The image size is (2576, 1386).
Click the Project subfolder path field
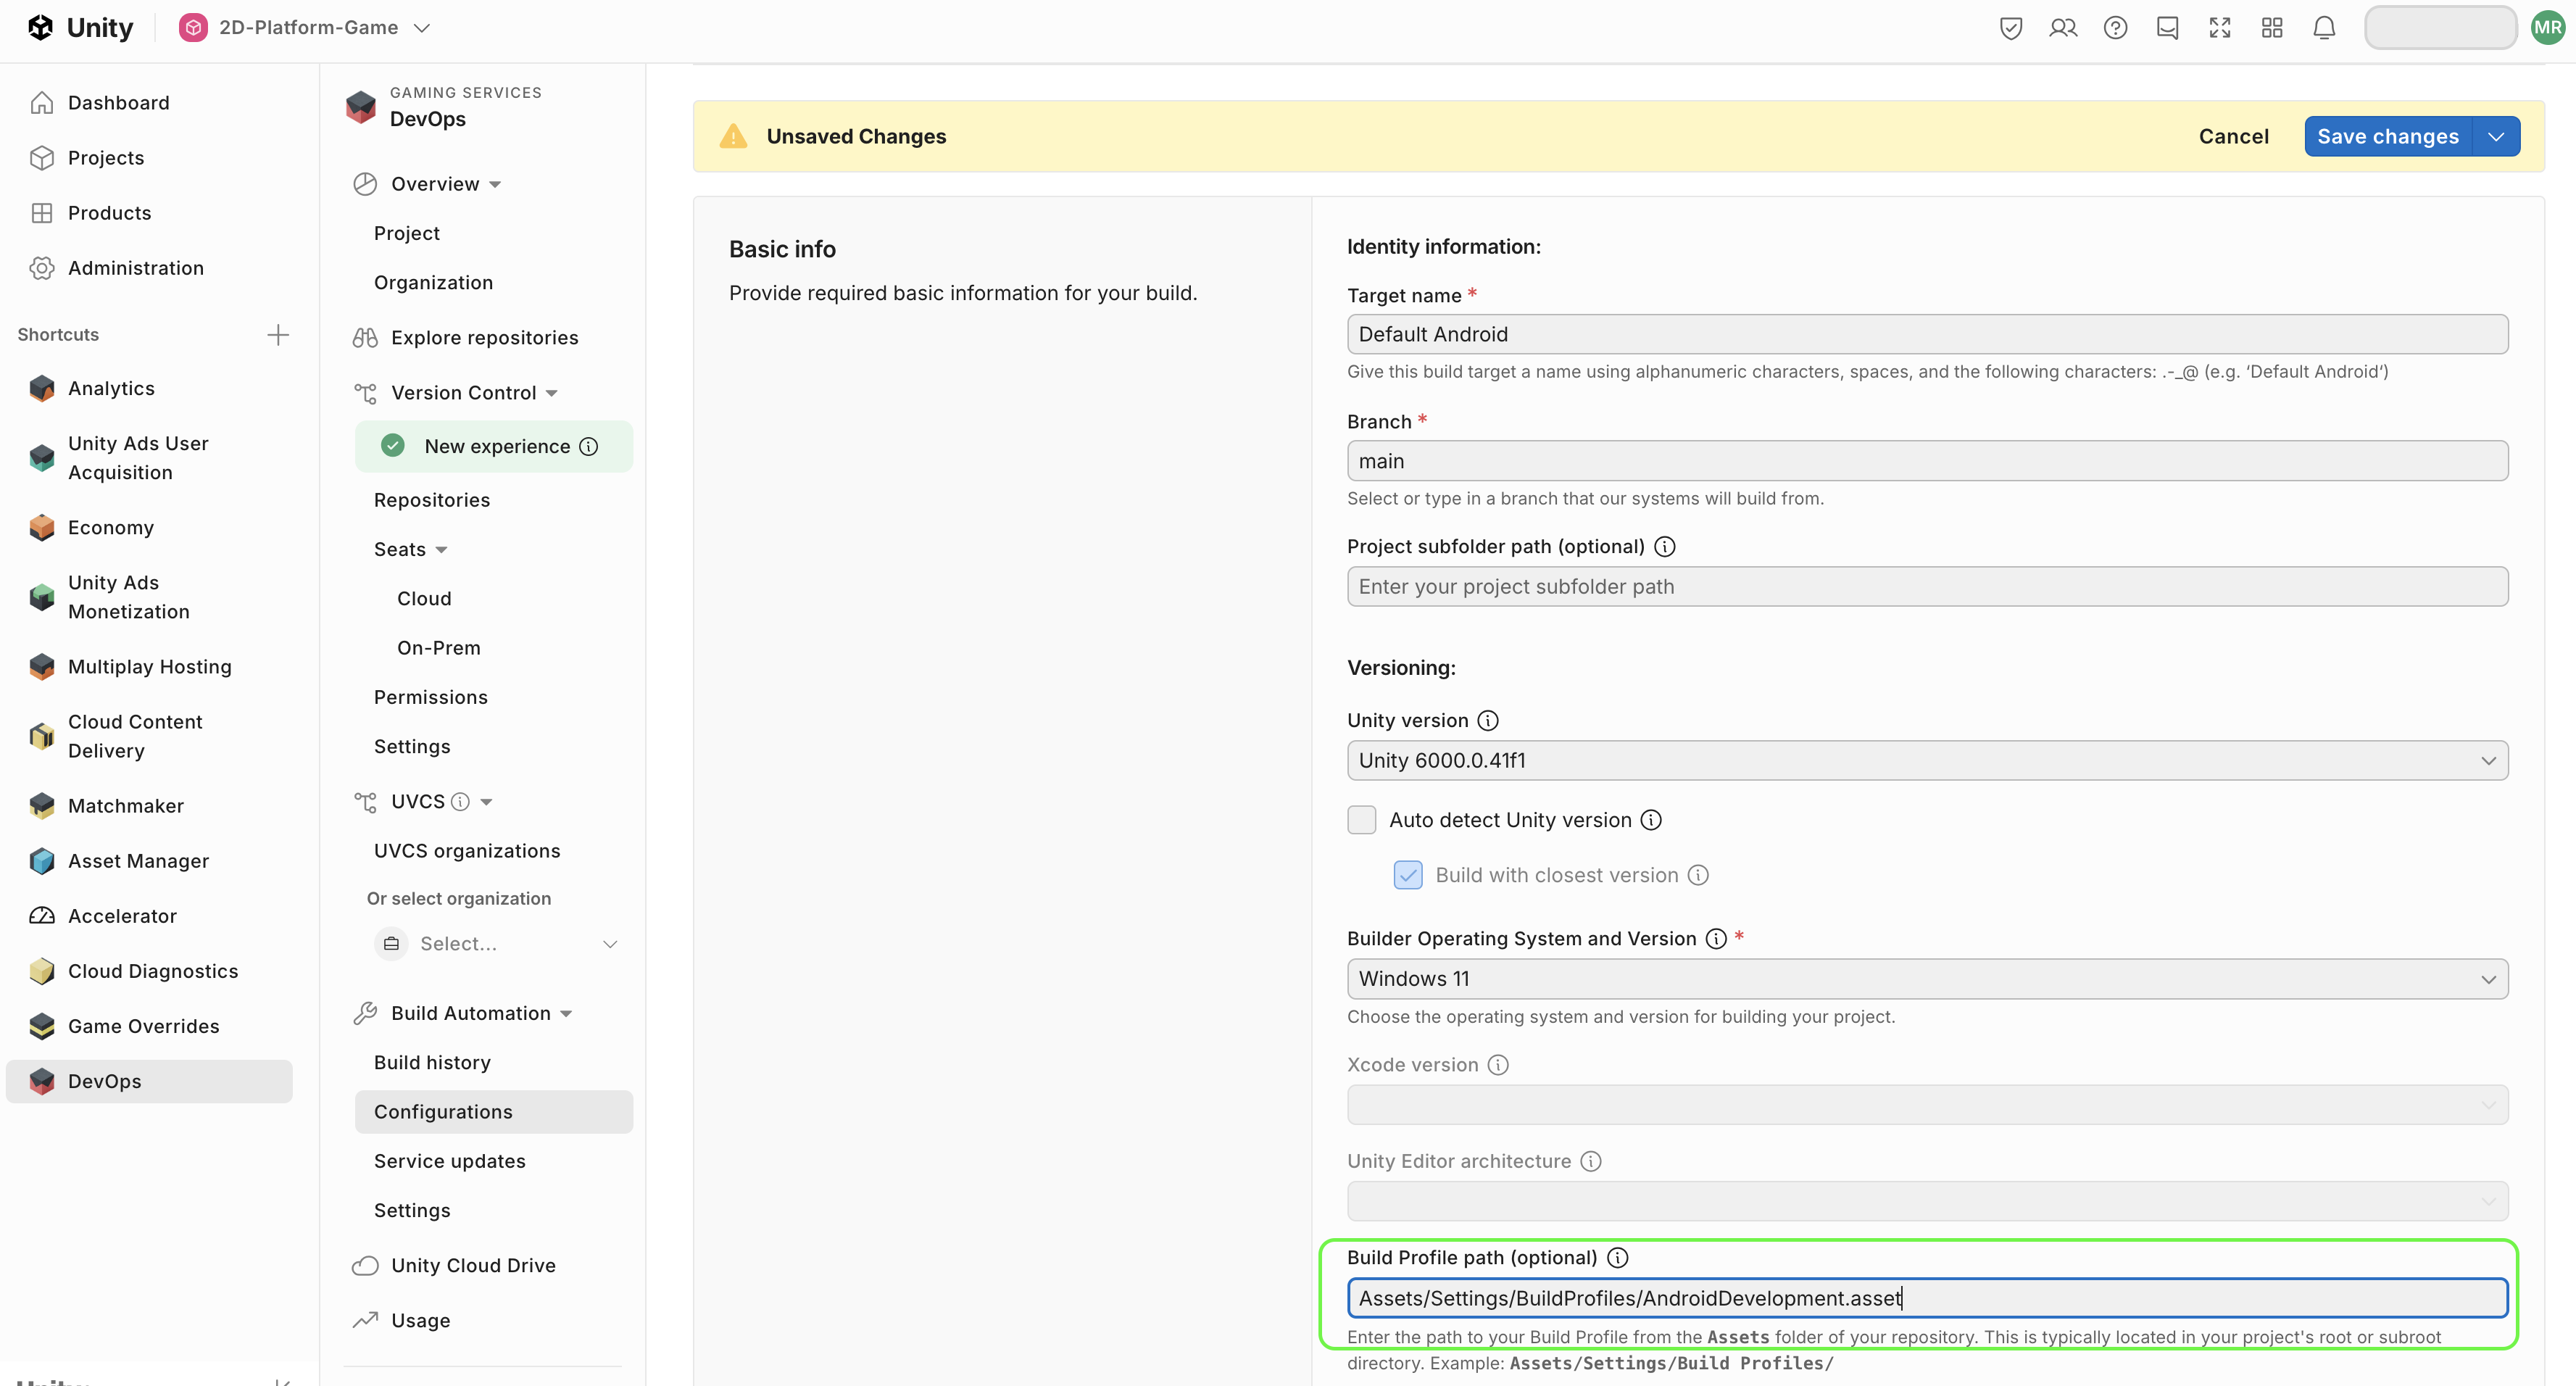click(1927, 587)
